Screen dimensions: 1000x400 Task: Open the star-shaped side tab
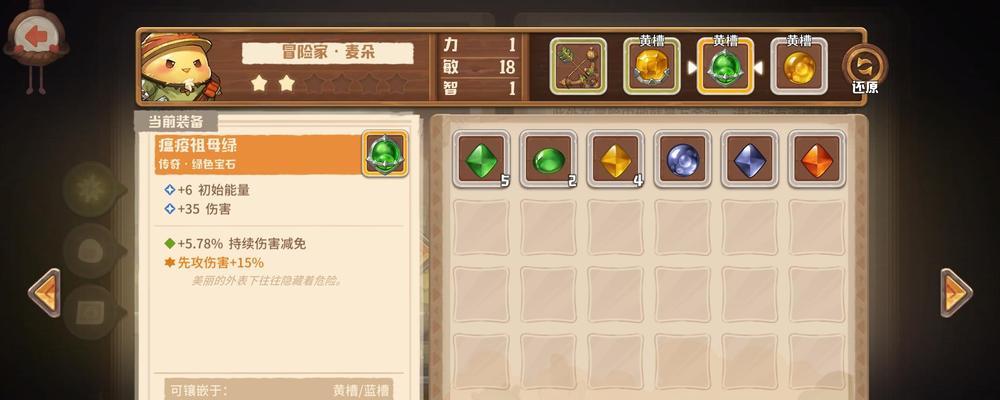pyautogui.click(x=91, y=189)
